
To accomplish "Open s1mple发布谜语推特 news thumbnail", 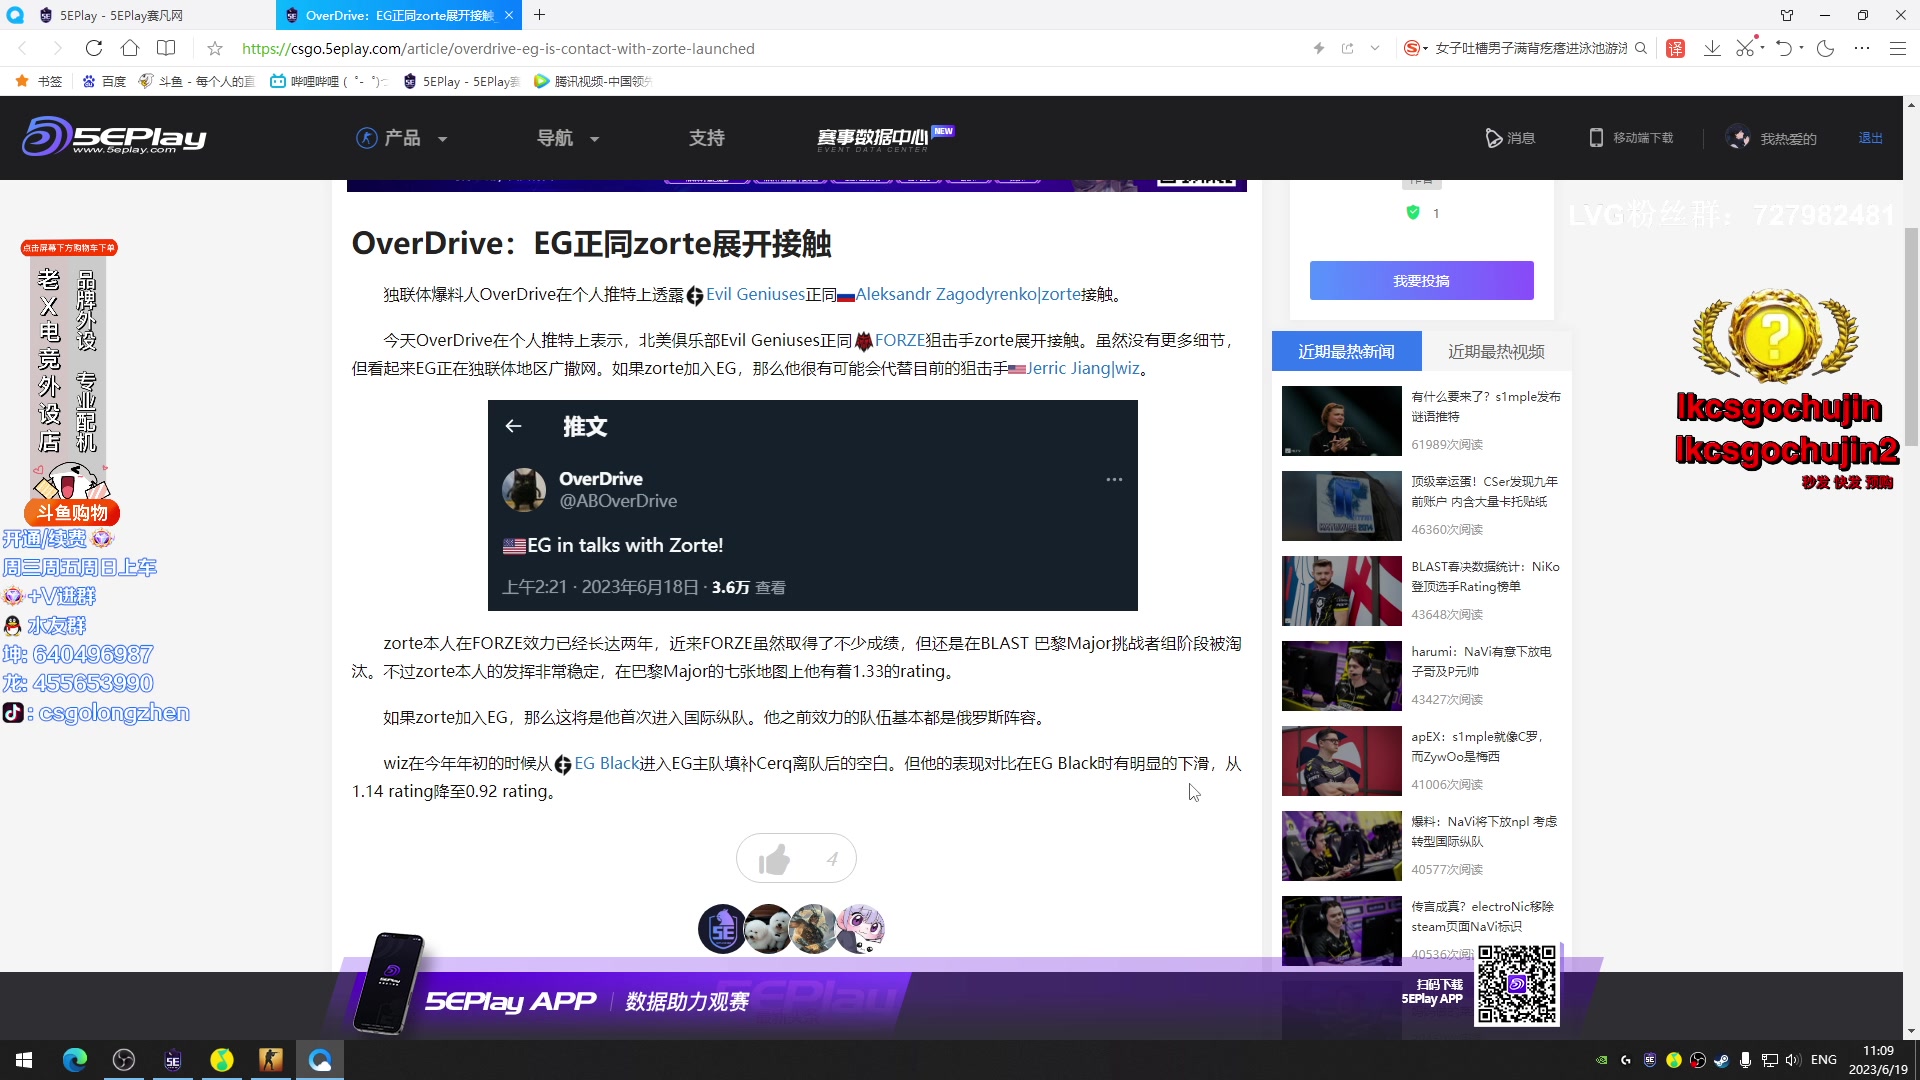I will 1341,421.
